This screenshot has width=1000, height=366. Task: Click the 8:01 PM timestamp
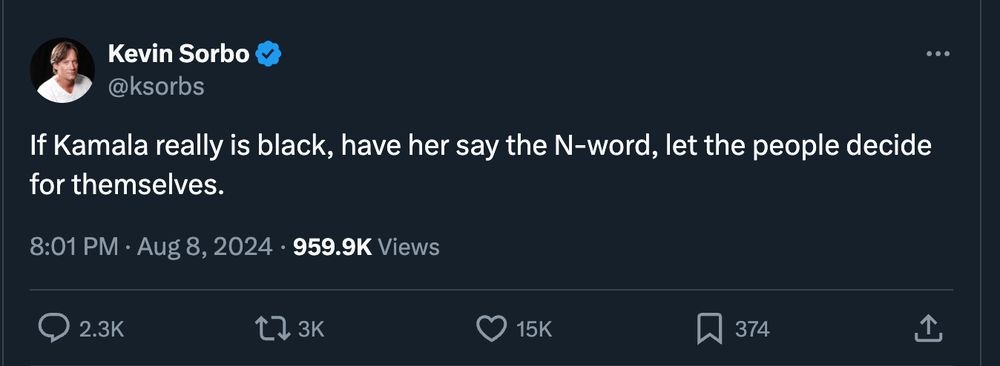(x=73, y=247)
